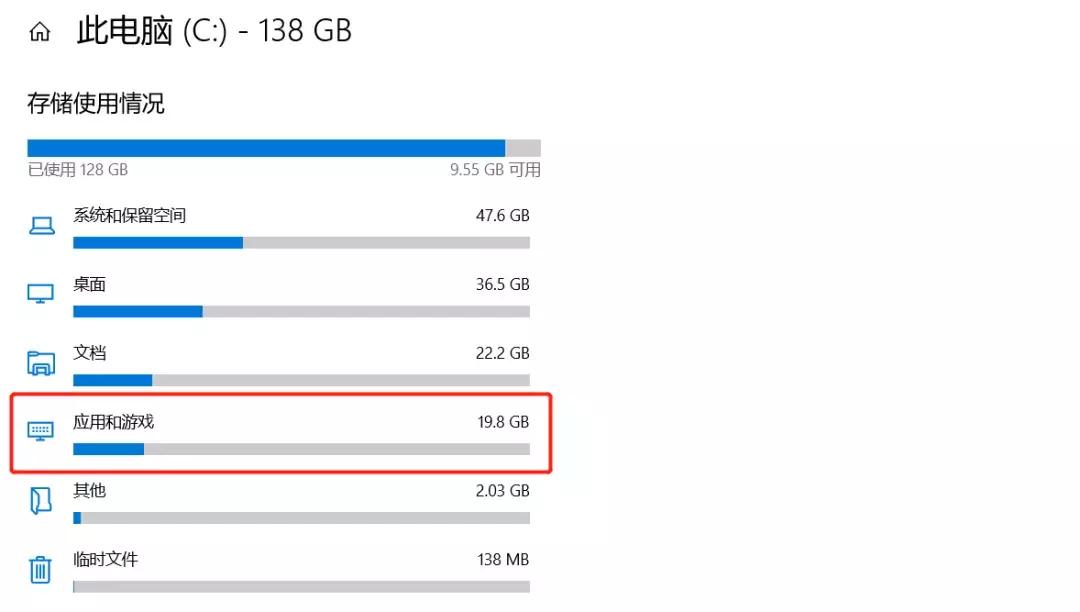1080x612 pixels.
Task: Click the 22.2 GB documents usage bar
Action: click(x=301, y=380)
